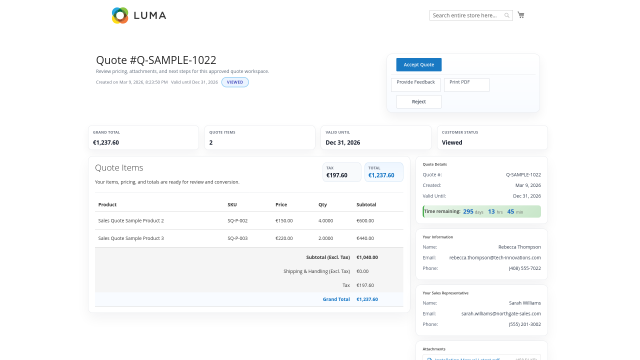Click the Customer Status Viewed card
The width and height of the screenshot is (640, 360).
click(x=492, y=138)
